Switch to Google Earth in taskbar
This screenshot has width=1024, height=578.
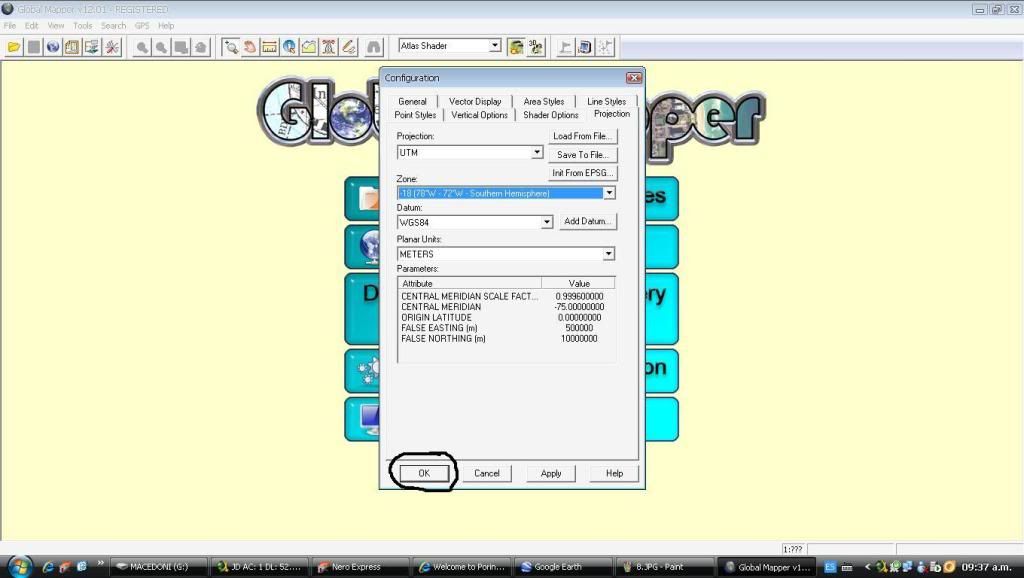[x=563, y=567]
